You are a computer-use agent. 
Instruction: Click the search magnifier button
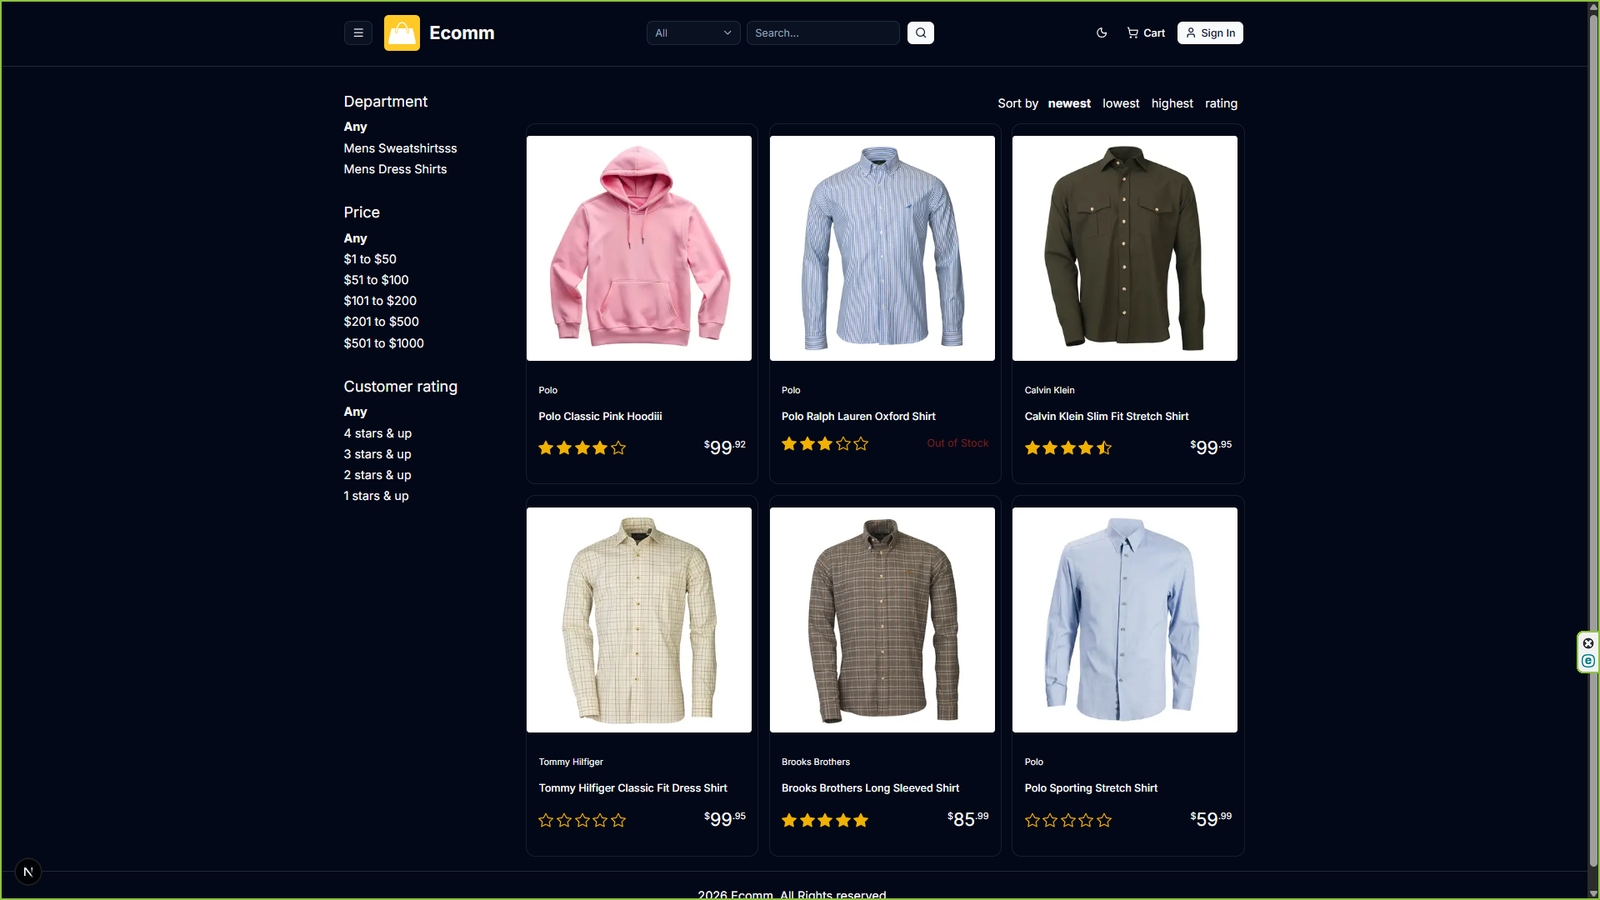[921, 33]
